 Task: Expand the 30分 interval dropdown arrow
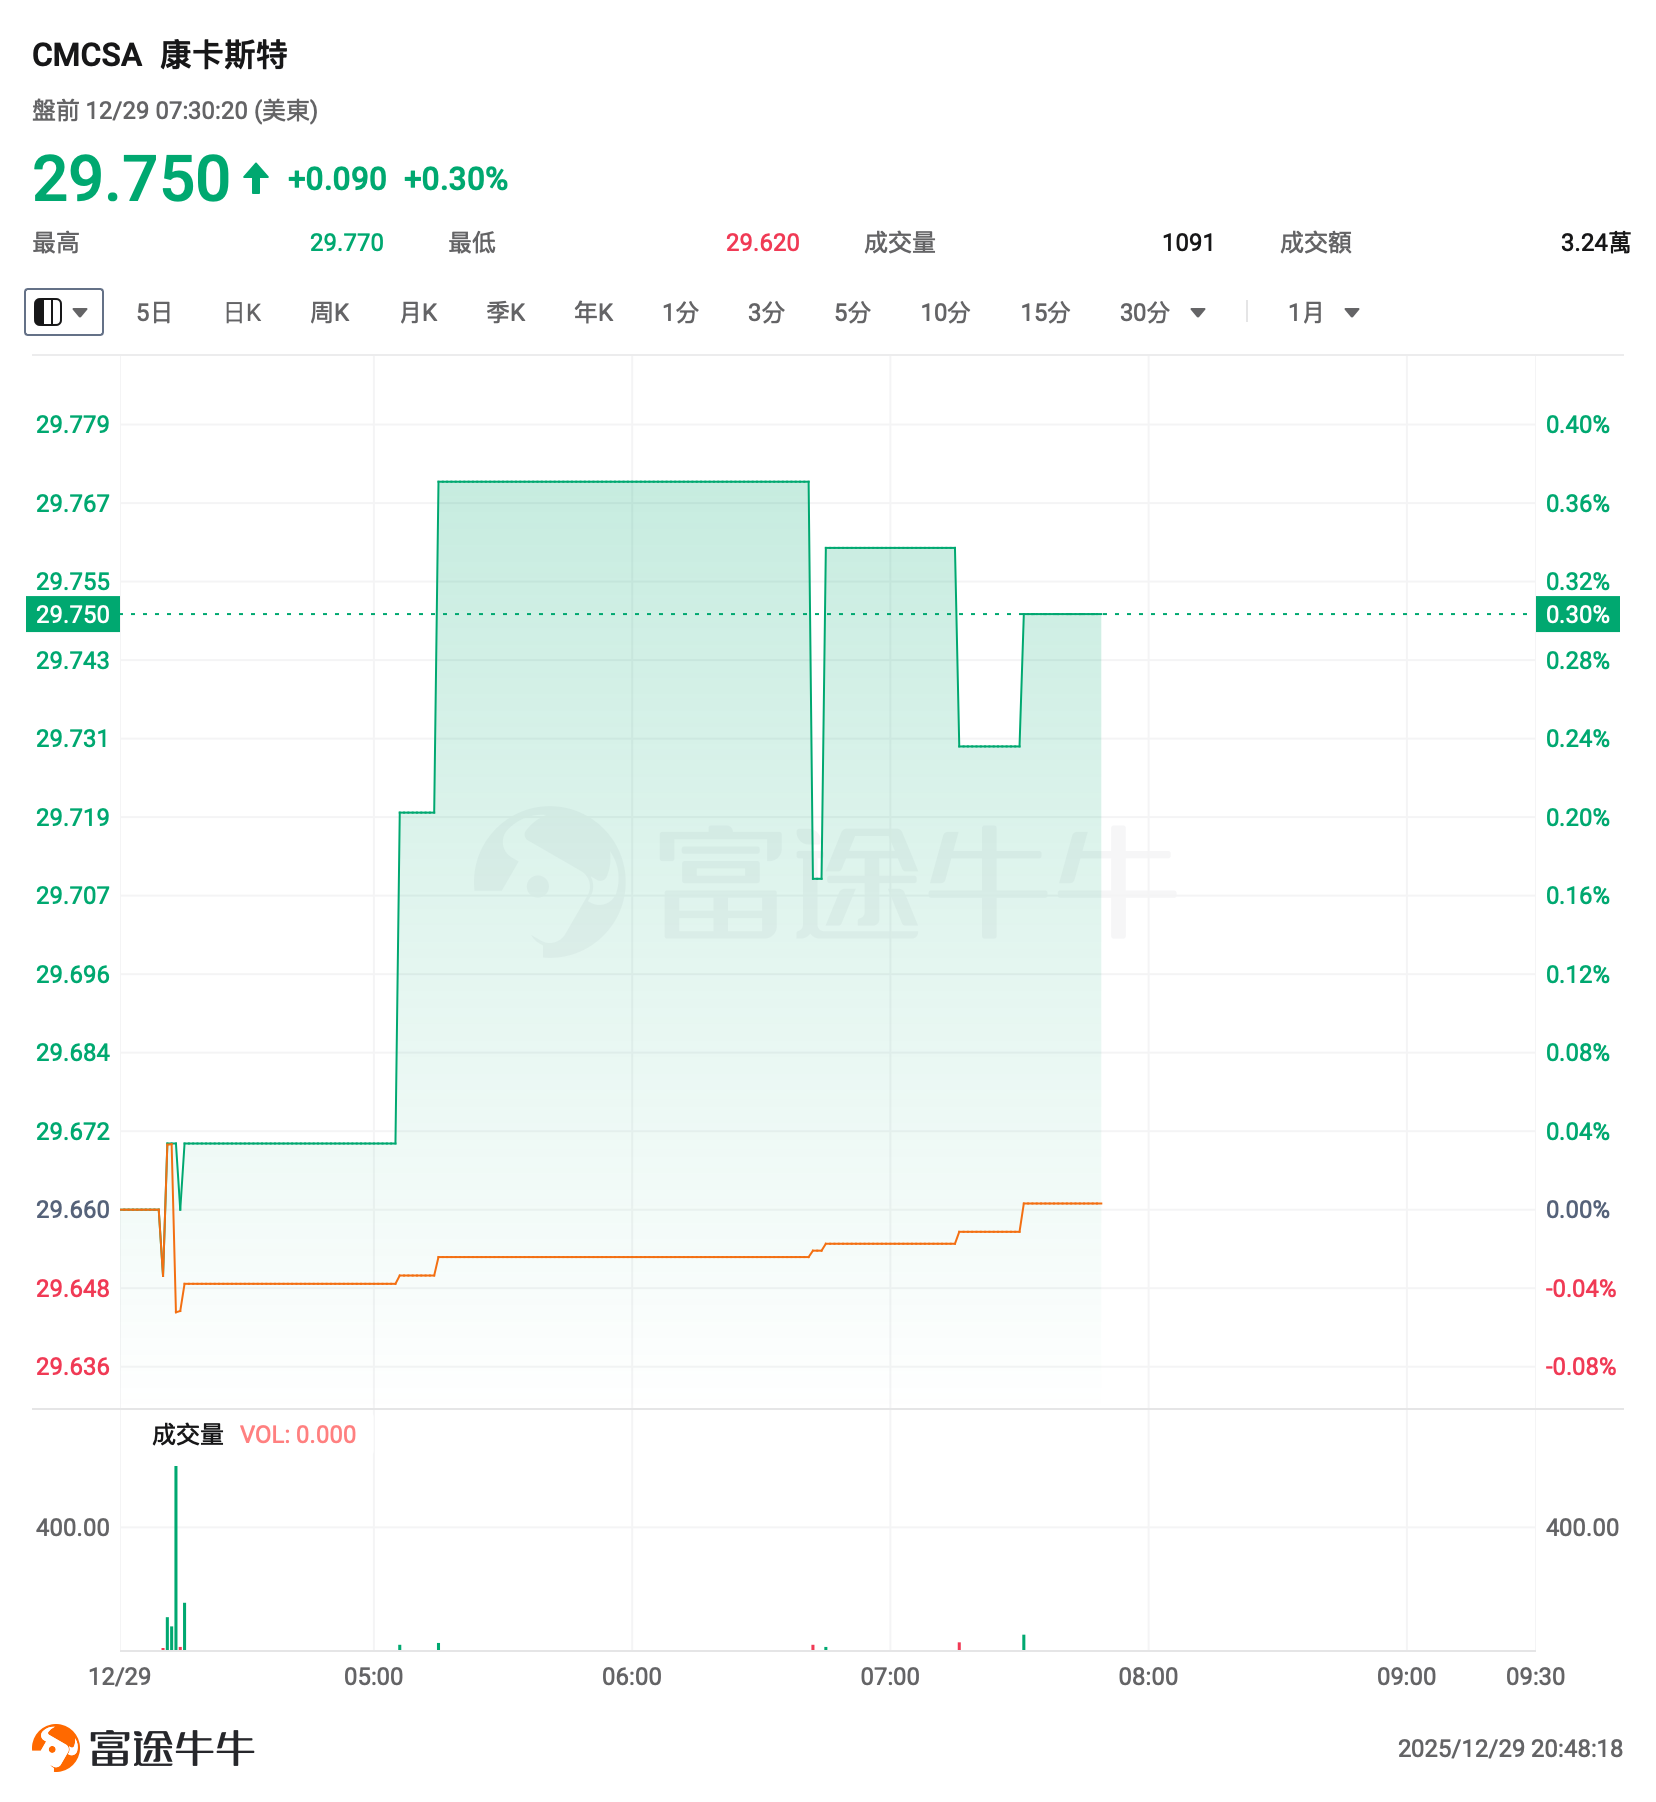1198,313
